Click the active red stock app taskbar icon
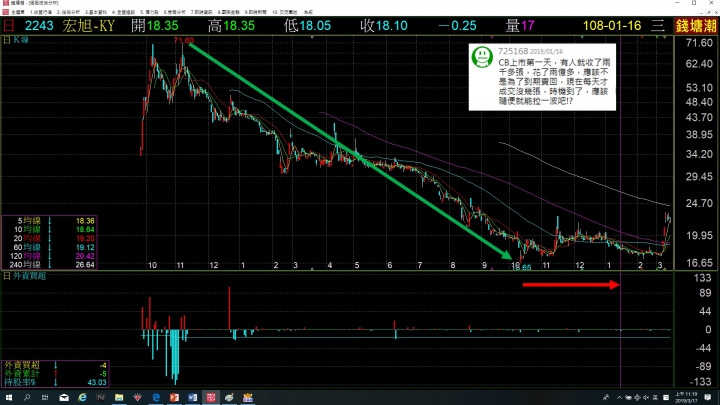Image resolution: width=720 pixels, height=405 pixels. click(211, 397)
